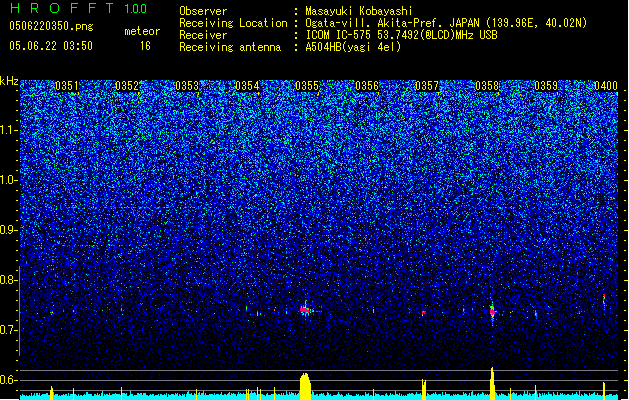Click observer name Masayuki Kobayashi

pyautogui.click(x=359, y=11)
